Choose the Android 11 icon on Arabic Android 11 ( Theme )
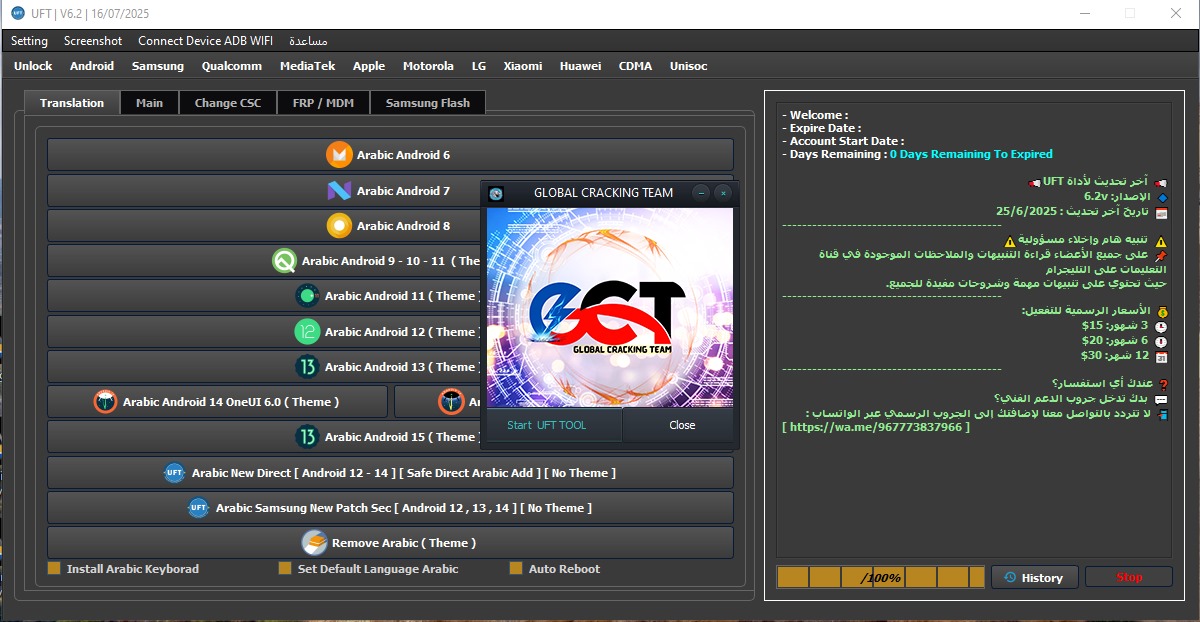The width and height of the screenshot is (1200, 622). click(x=307, y=296)
